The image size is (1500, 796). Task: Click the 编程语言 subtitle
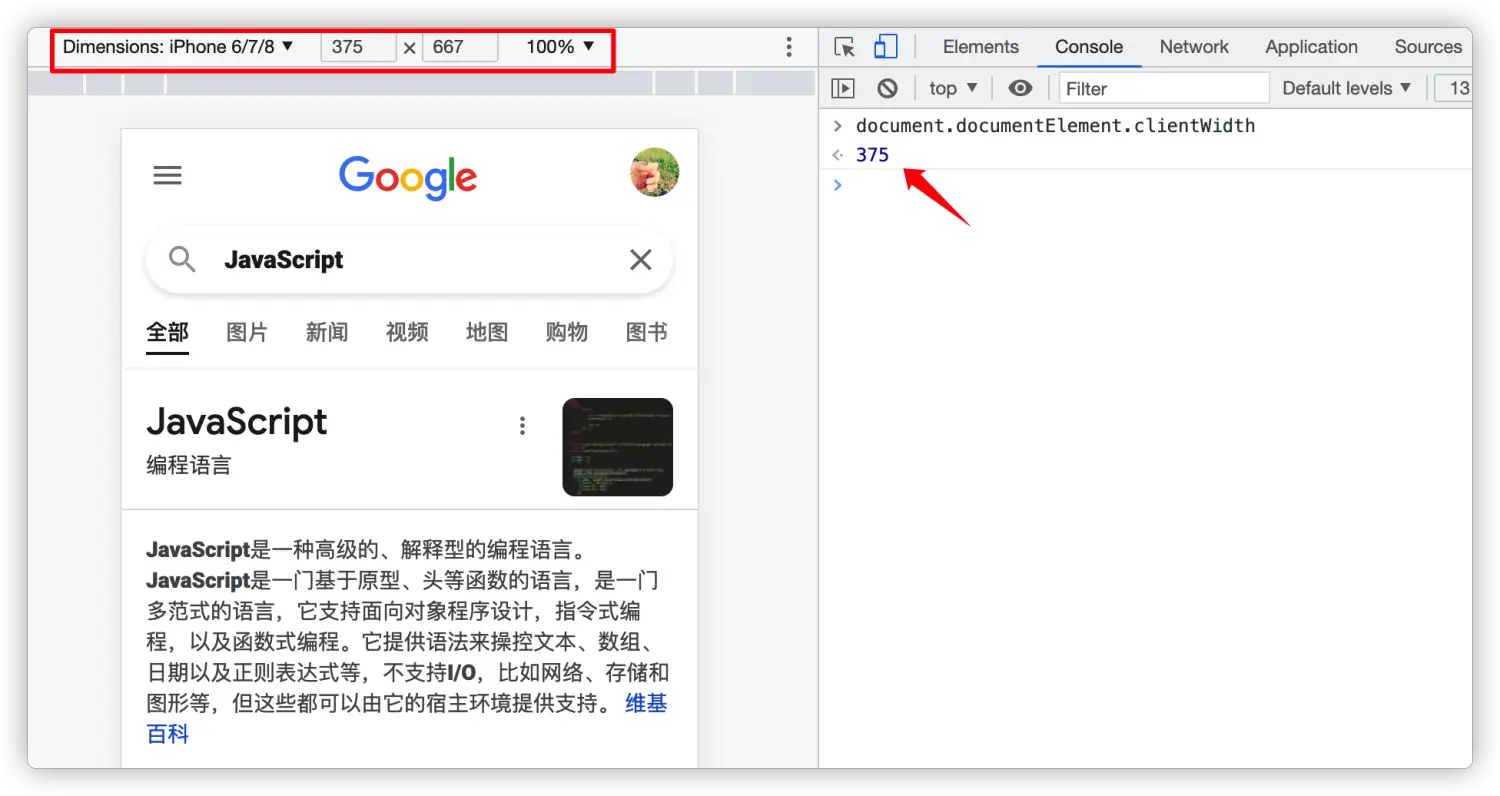[189, 465]
